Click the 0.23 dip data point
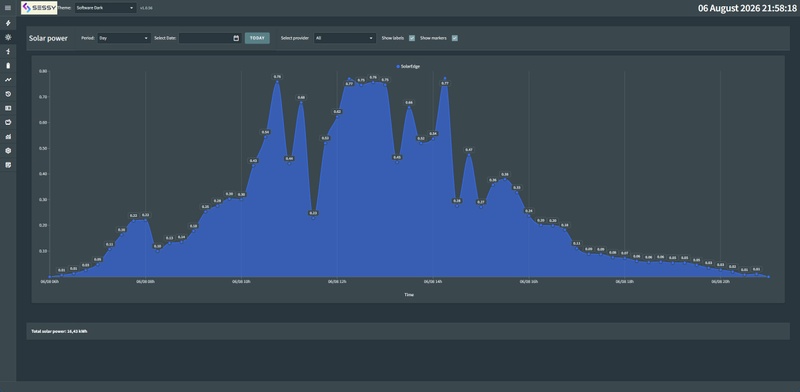This screenshot has height=392, width=800. tap(313, 218)
